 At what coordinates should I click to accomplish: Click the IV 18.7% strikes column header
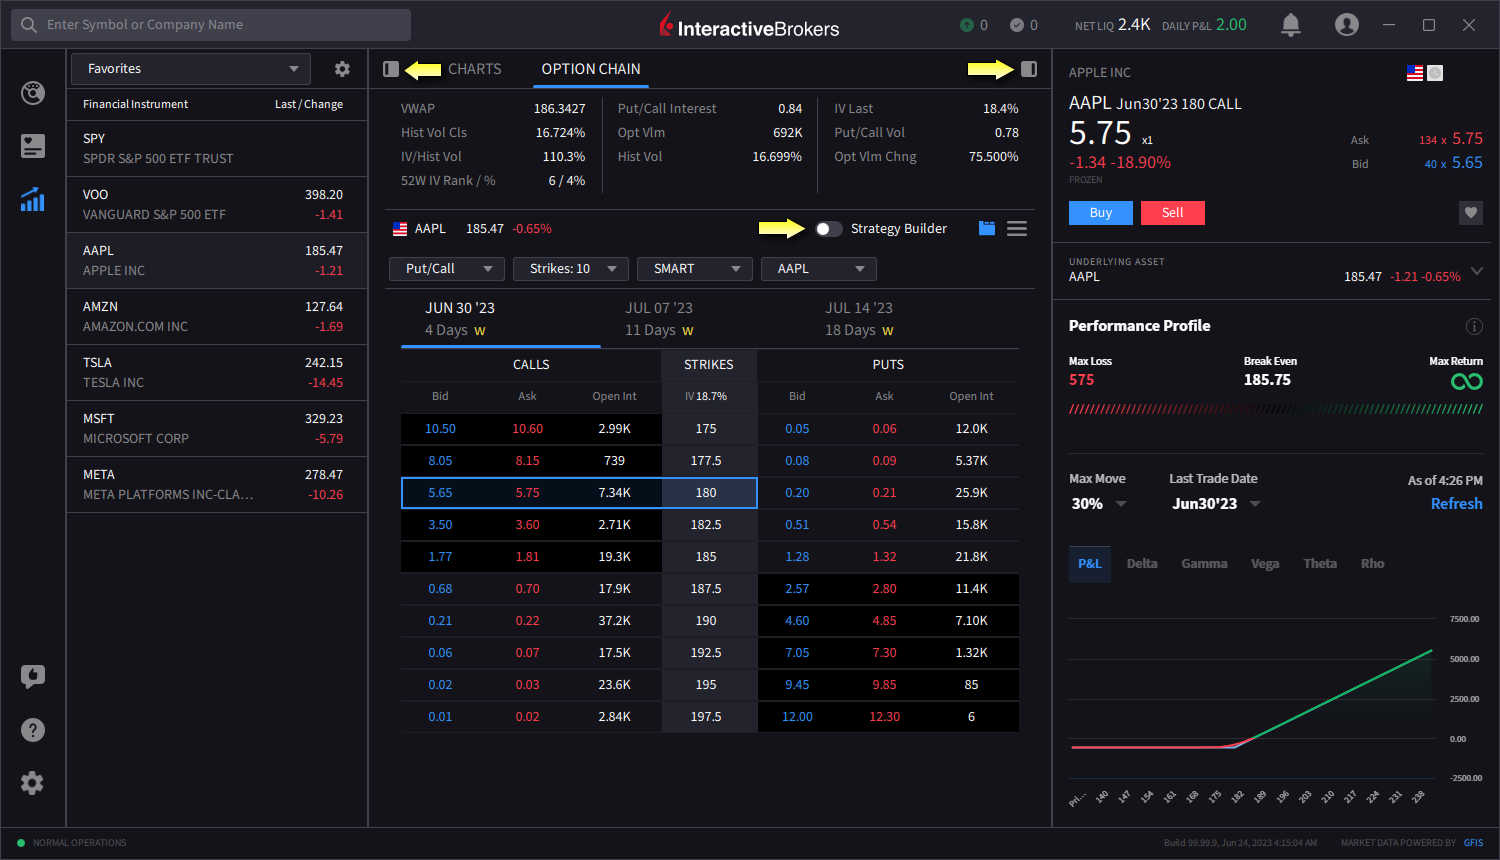tap(706, 397)
